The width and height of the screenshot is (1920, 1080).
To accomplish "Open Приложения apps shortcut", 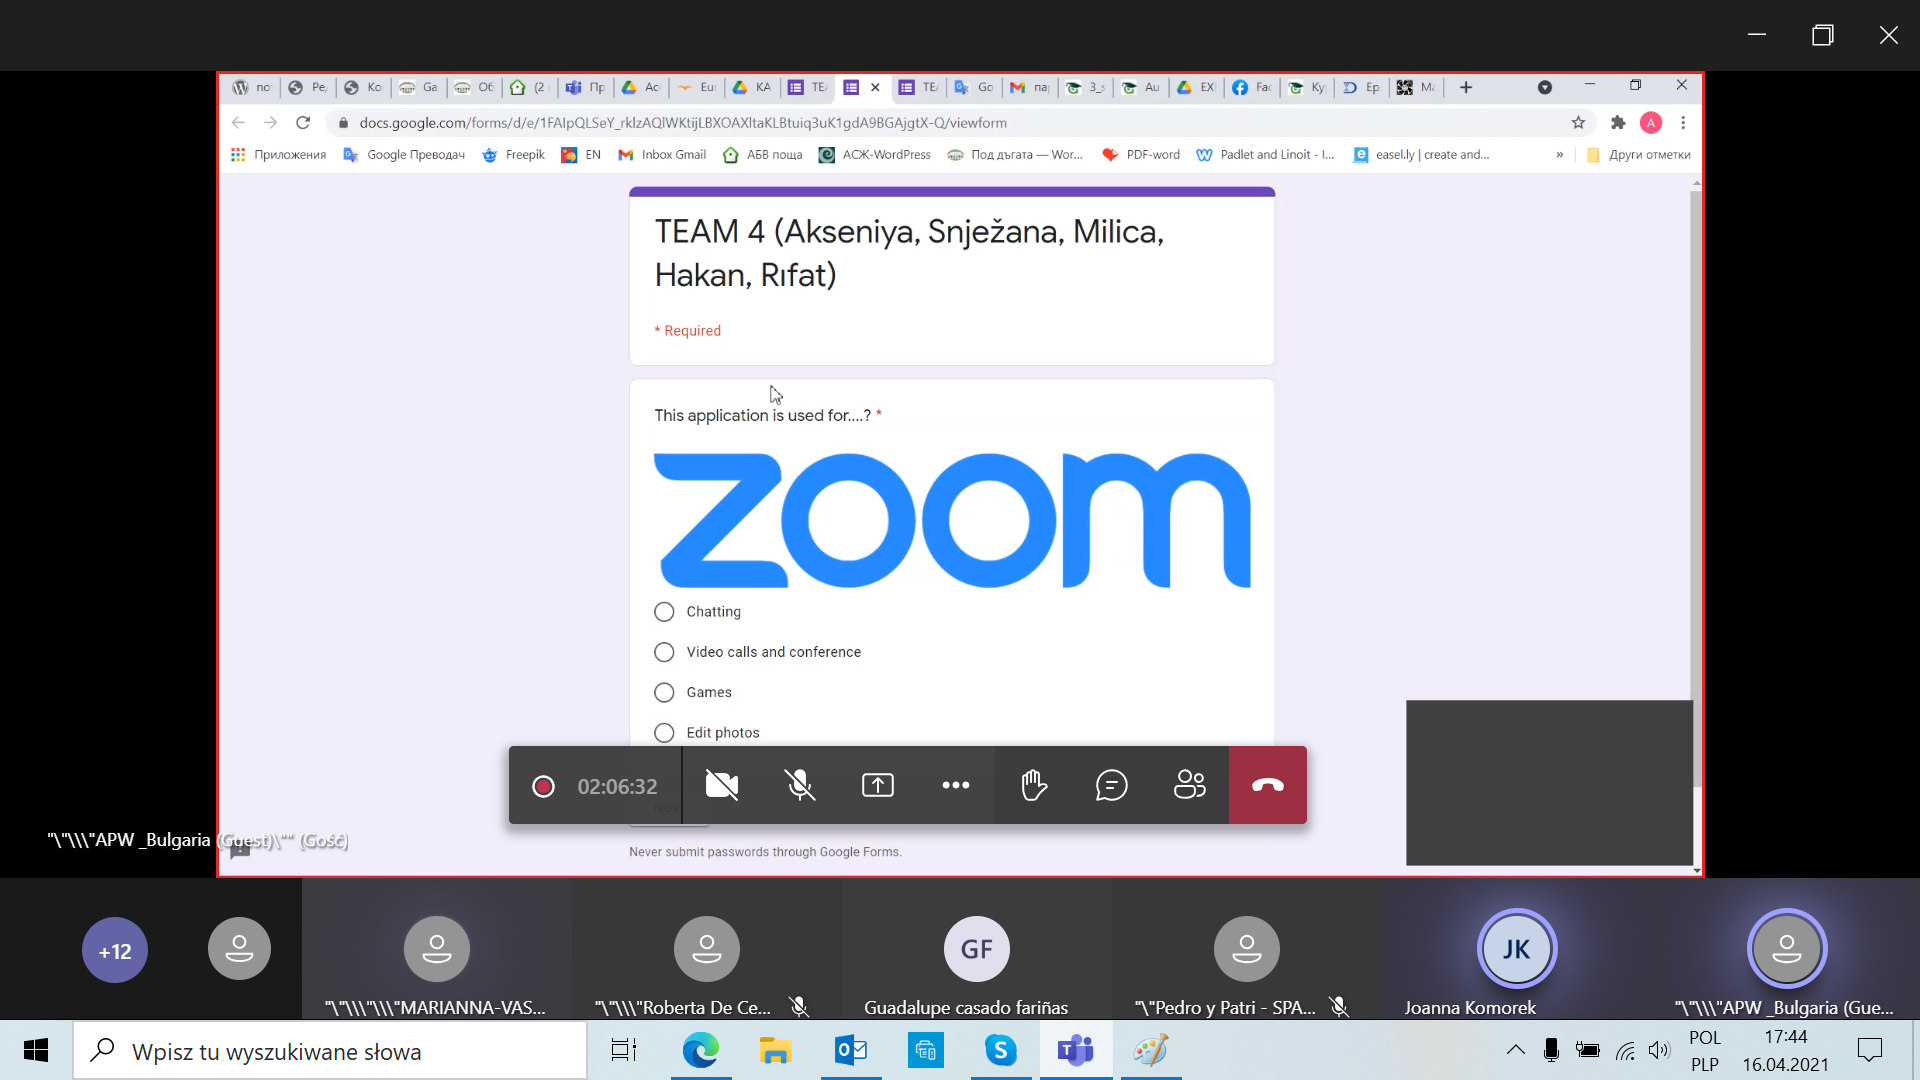I will pyautogui.click(x=278, y=154).
